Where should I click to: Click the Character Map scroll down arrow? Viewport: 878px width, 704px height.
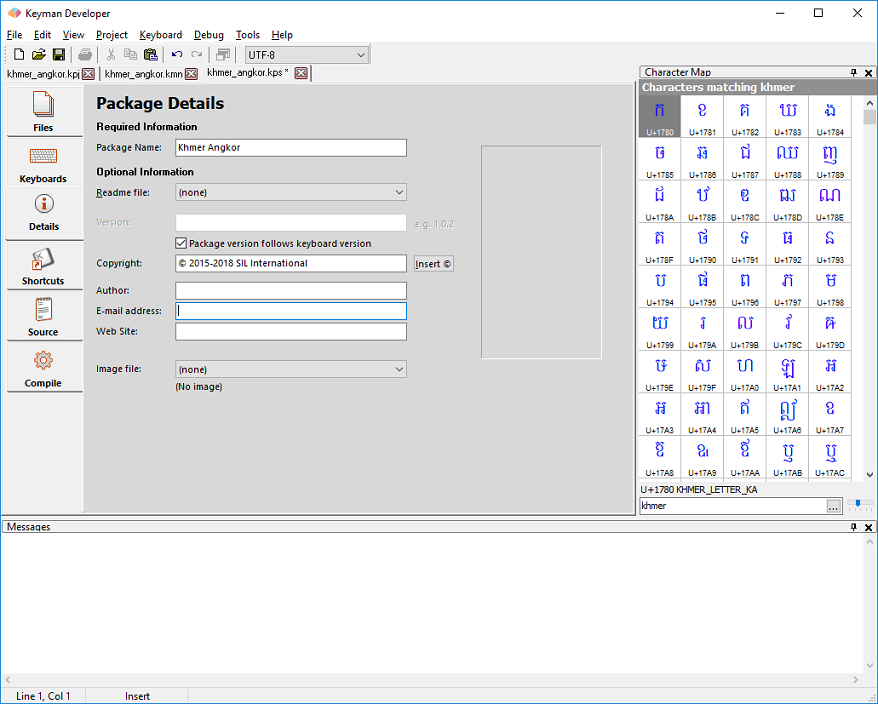(x=870, y=474)
